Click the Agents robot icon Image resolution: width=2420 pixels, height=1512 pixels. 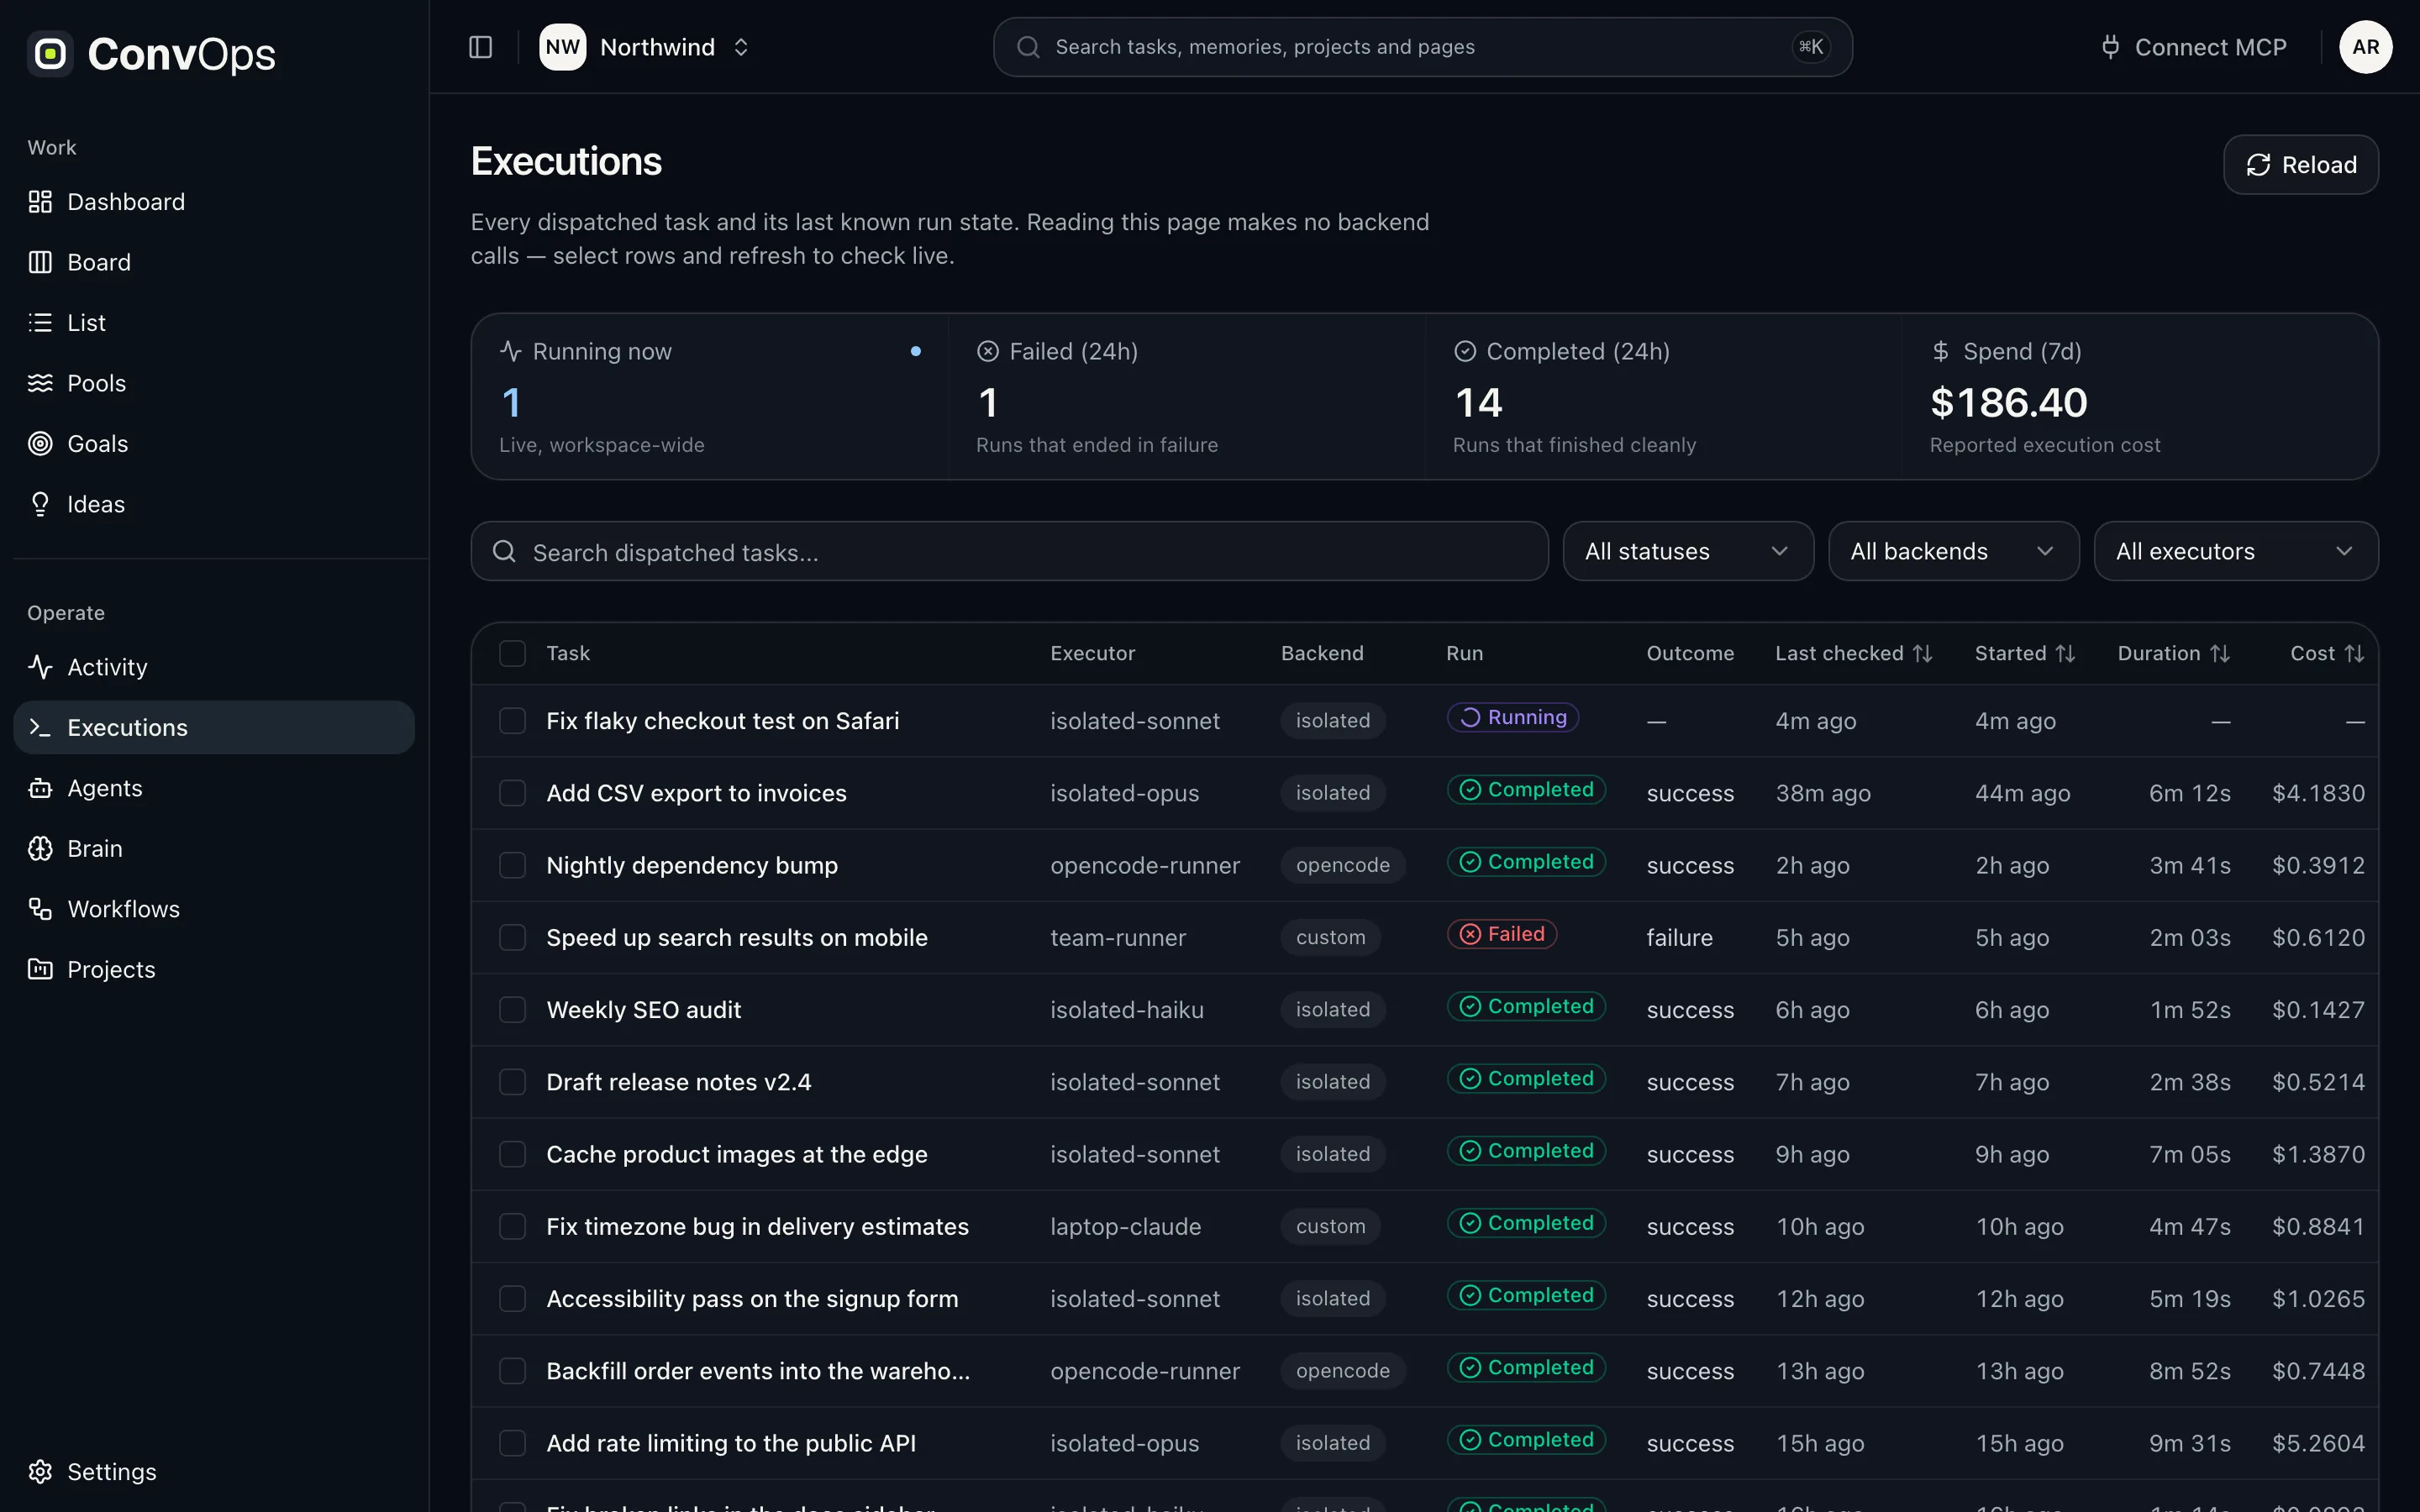click(x=40, y=788)
